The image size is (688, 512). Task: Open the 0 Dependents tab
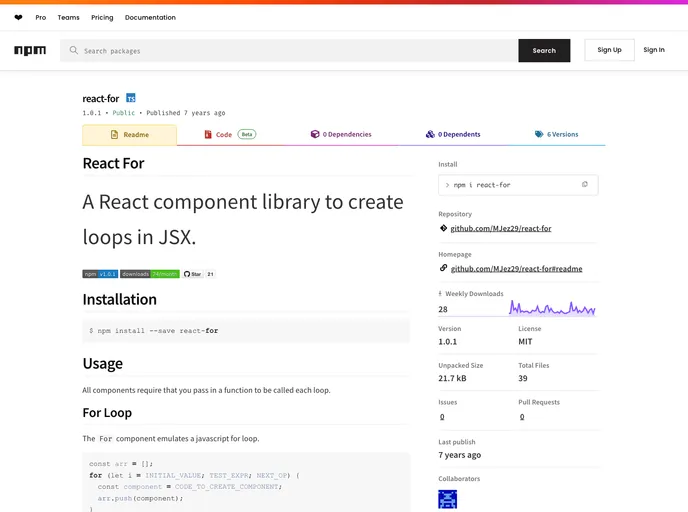(453, 134)
